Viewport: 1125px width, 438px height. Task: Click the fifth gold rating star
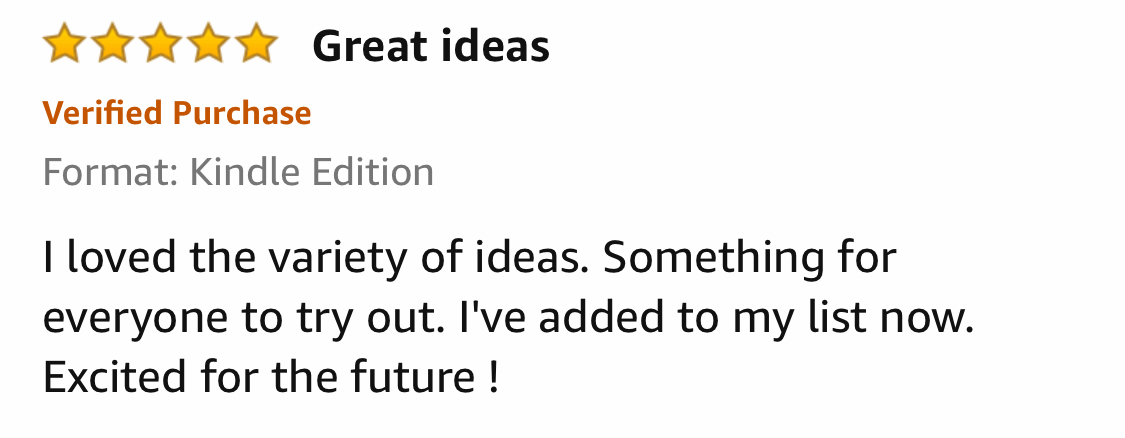pos(257,45)
